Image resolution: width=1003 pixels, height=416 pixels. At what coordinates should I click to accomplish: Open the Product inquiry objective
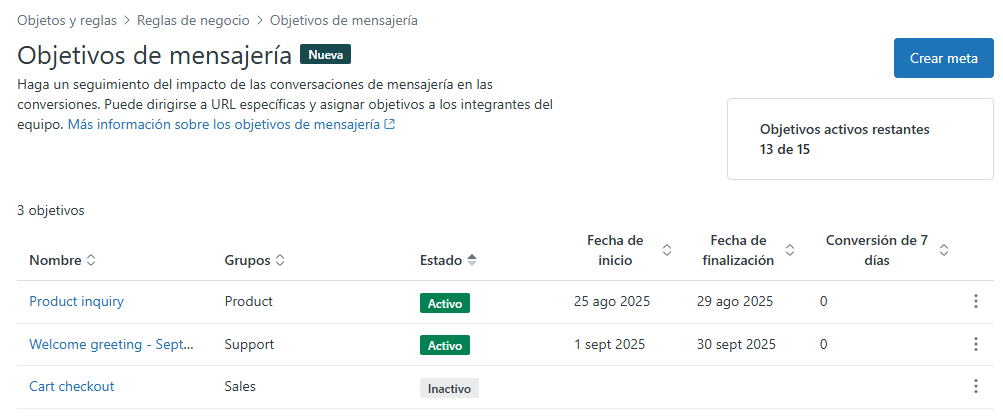click(x=76, y=301)
